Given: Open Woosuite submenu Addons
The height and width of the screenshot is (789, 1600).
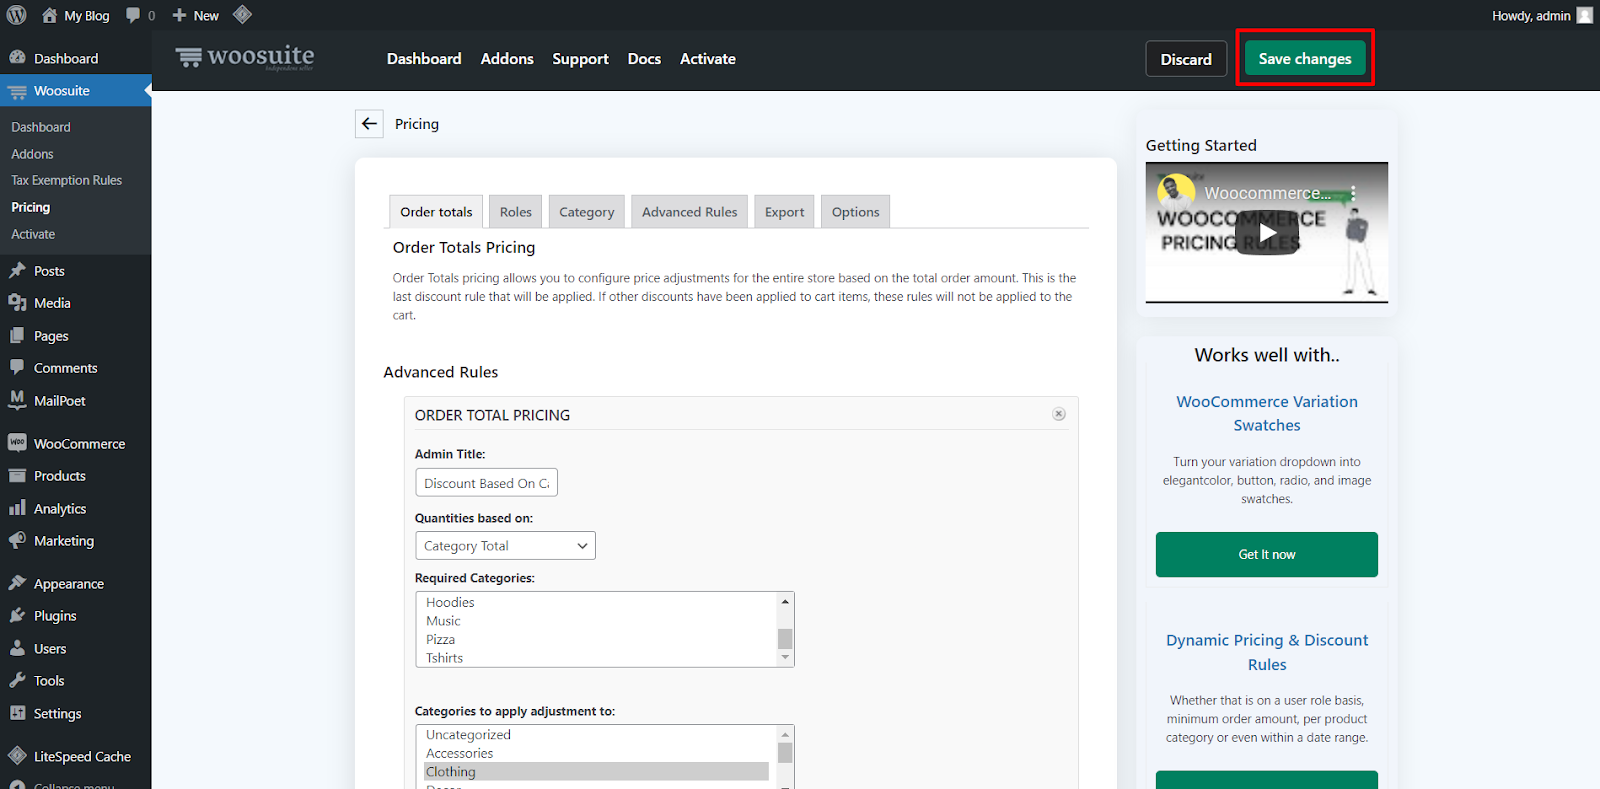Looking at the screenshot, I should 32,154.
